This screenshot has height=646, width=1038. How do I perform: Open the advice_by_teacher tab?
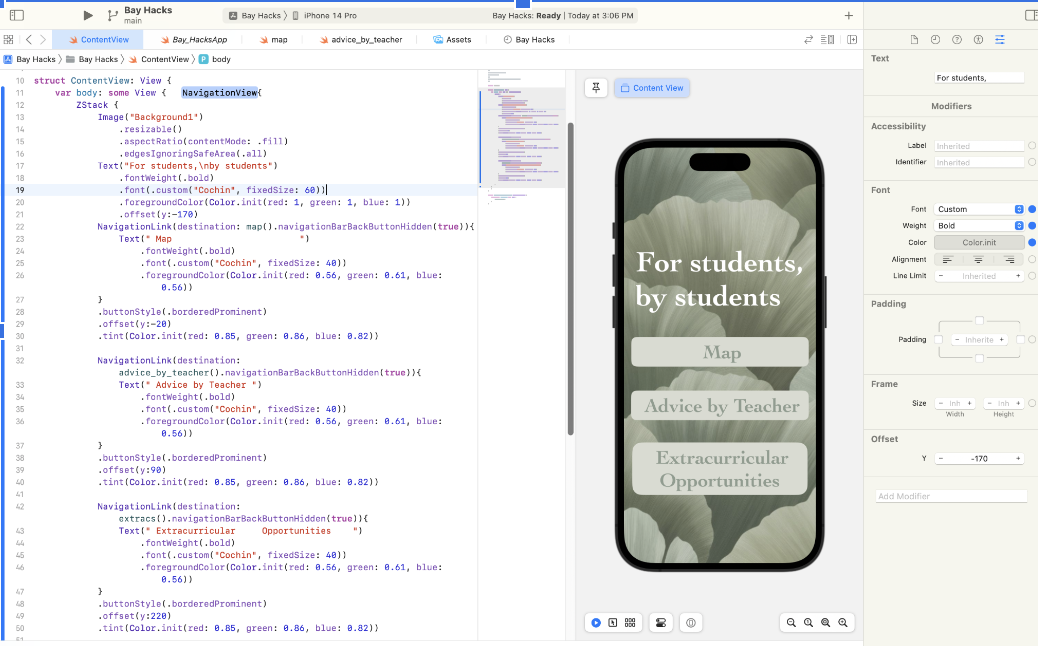point(361,40)
